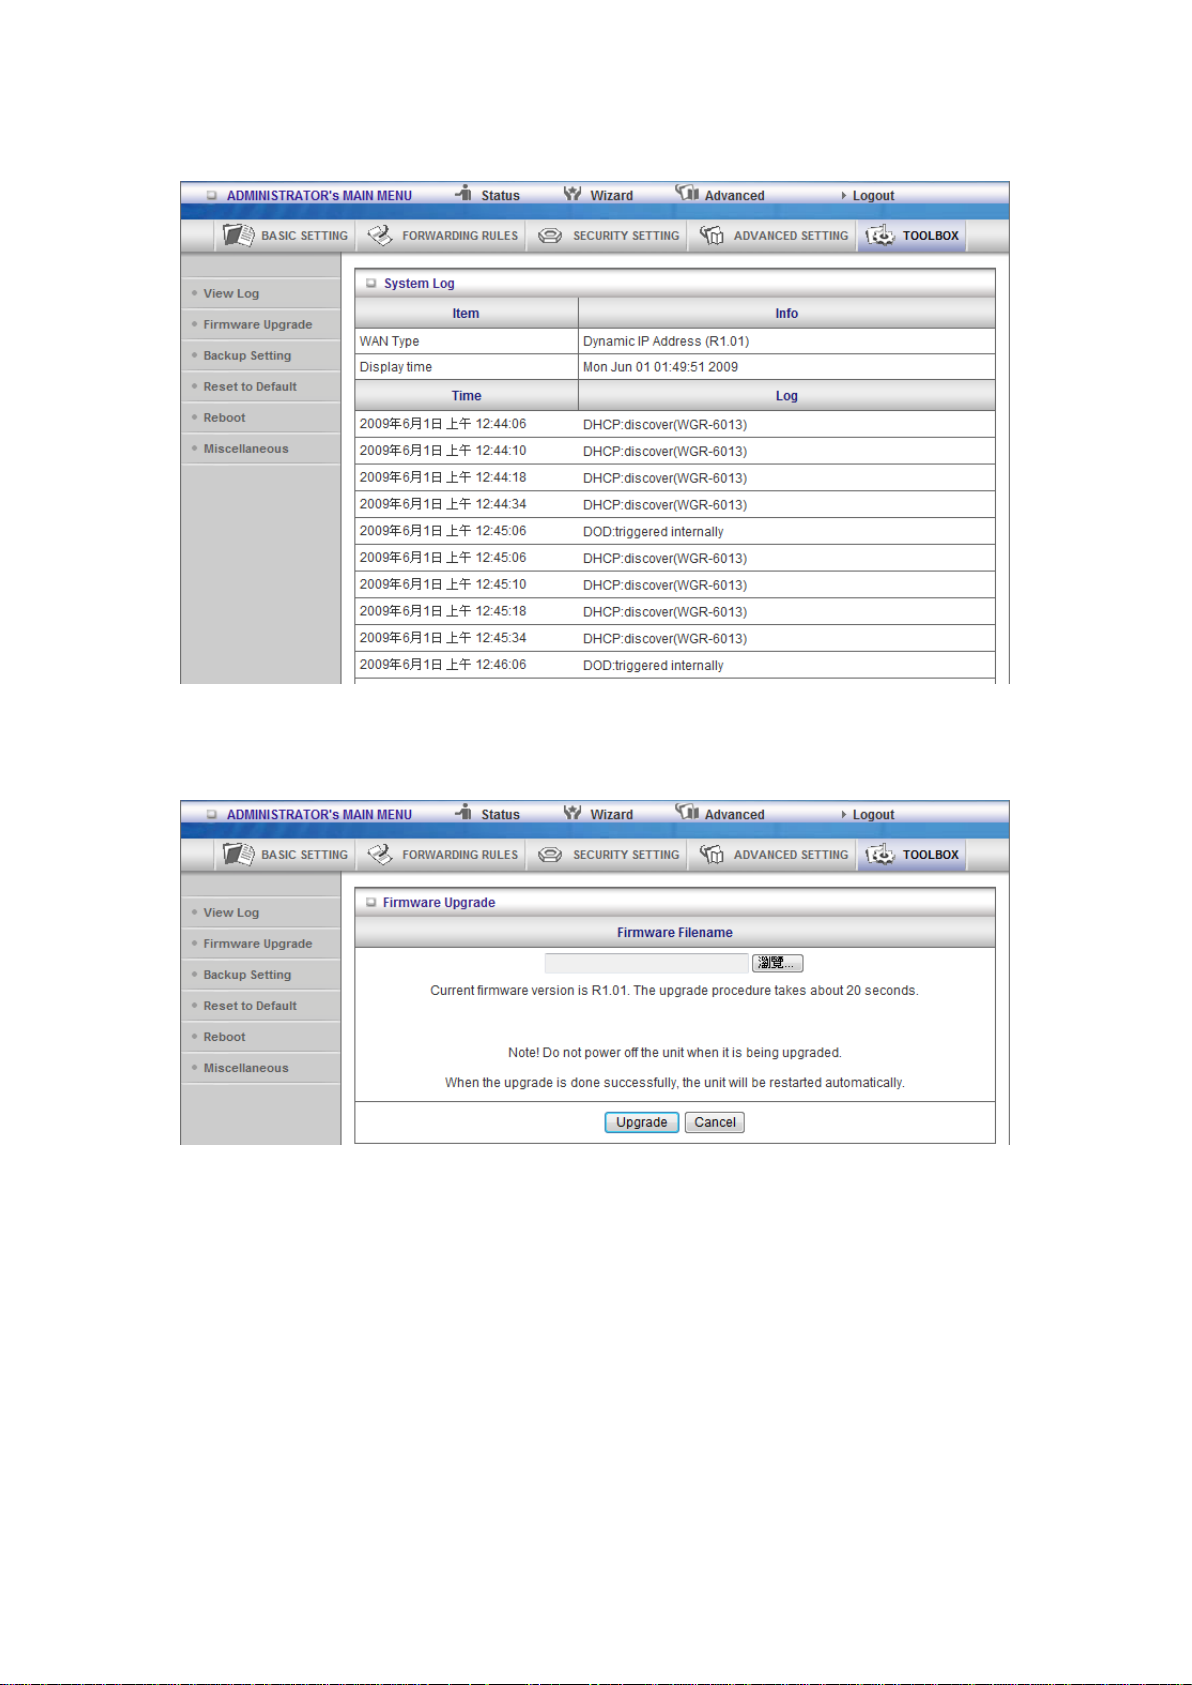Click the Advanced Setting icon on Firmware Upgrade page

[712, 855]
